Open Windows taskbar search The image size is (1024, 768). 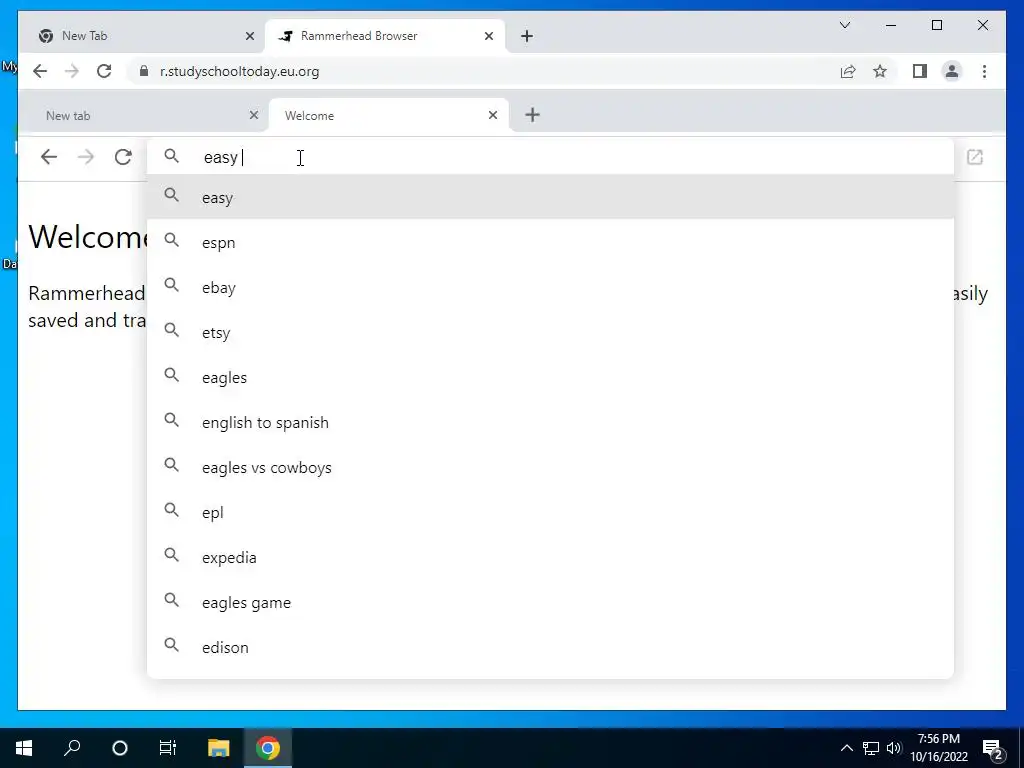pos(72,748)
